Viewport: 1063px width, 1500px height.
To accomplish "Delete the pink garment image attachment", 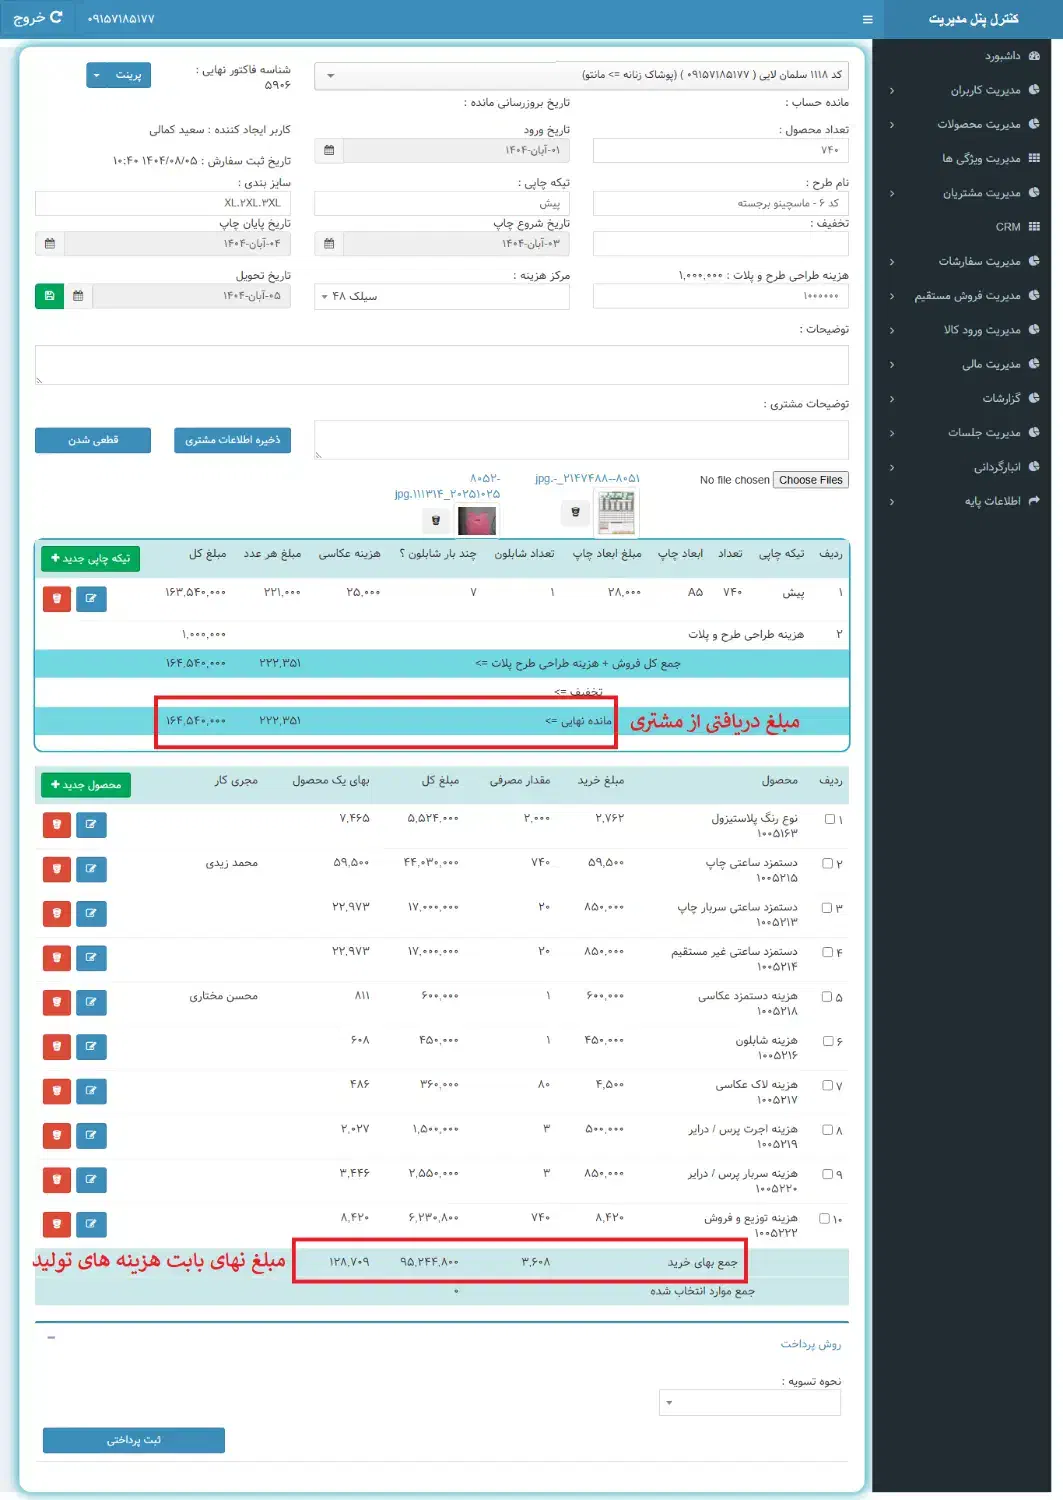I will coord(436,520).
